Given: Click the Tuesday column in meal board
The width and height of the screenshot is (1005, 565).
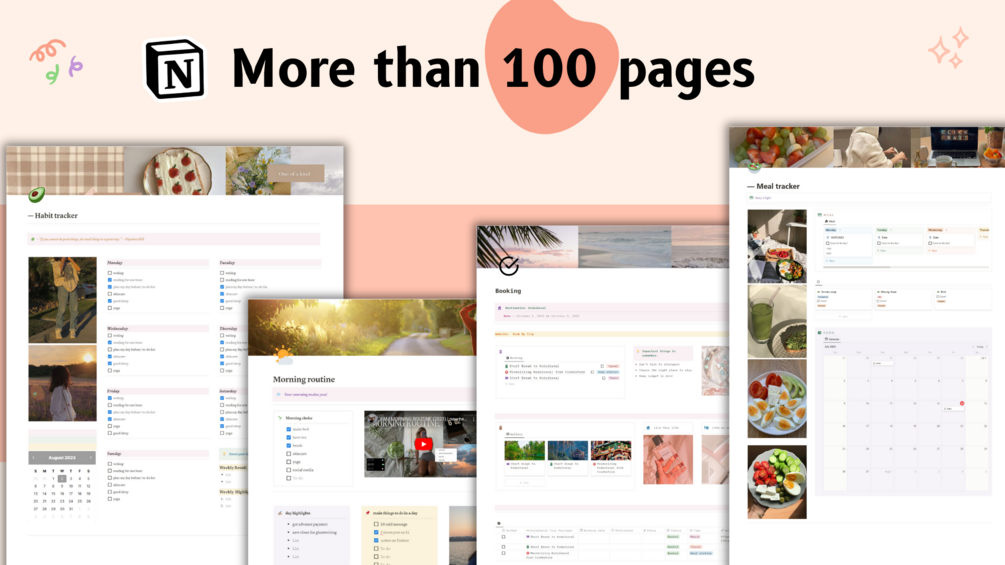Looking at the screenshot, I should click(899, 242).
